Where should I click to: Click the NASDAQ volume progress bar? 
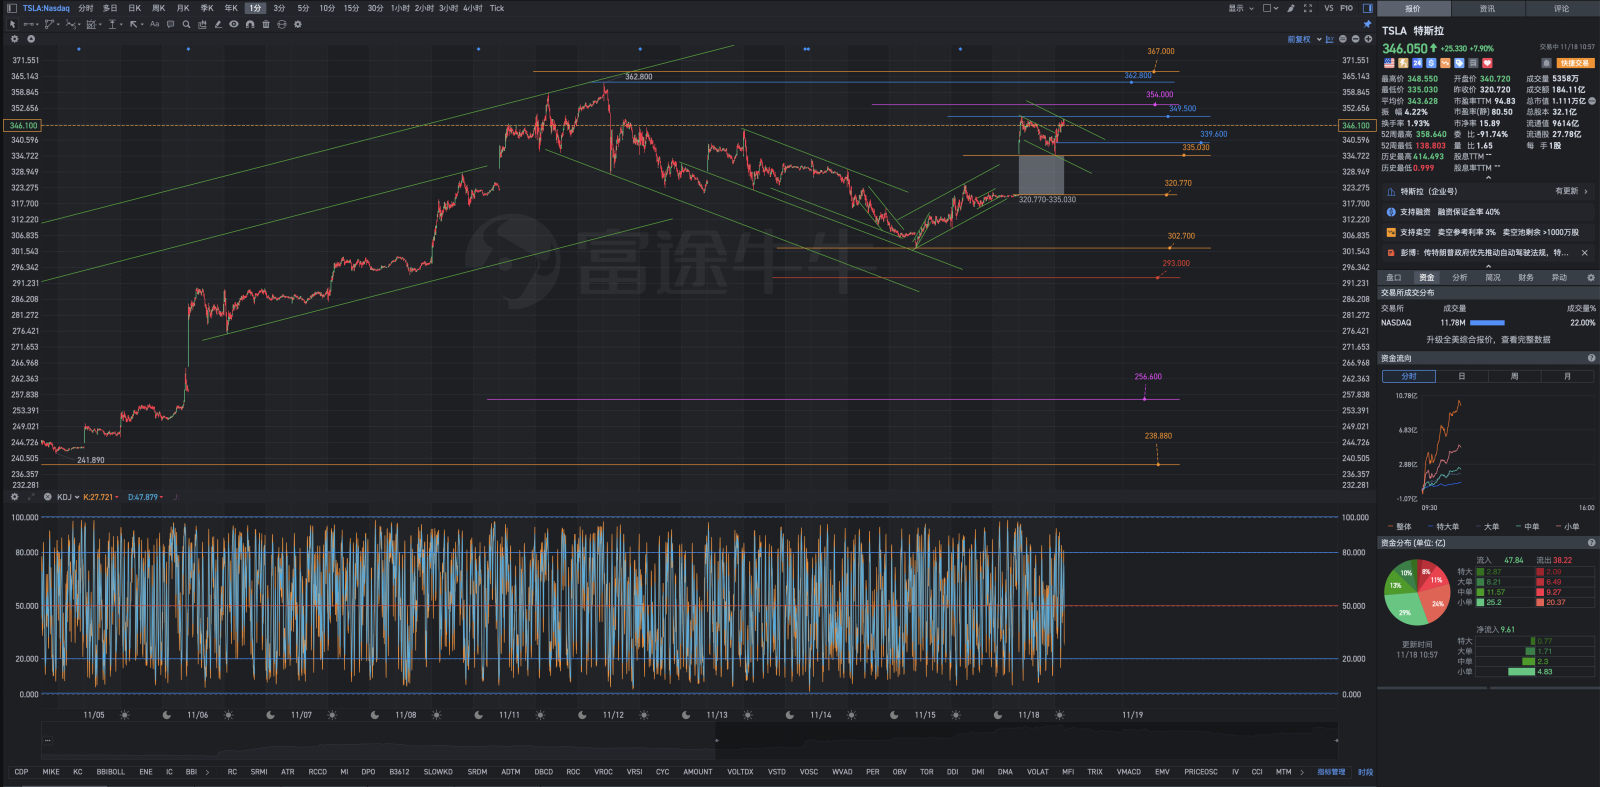click(x=1487, y=323)
